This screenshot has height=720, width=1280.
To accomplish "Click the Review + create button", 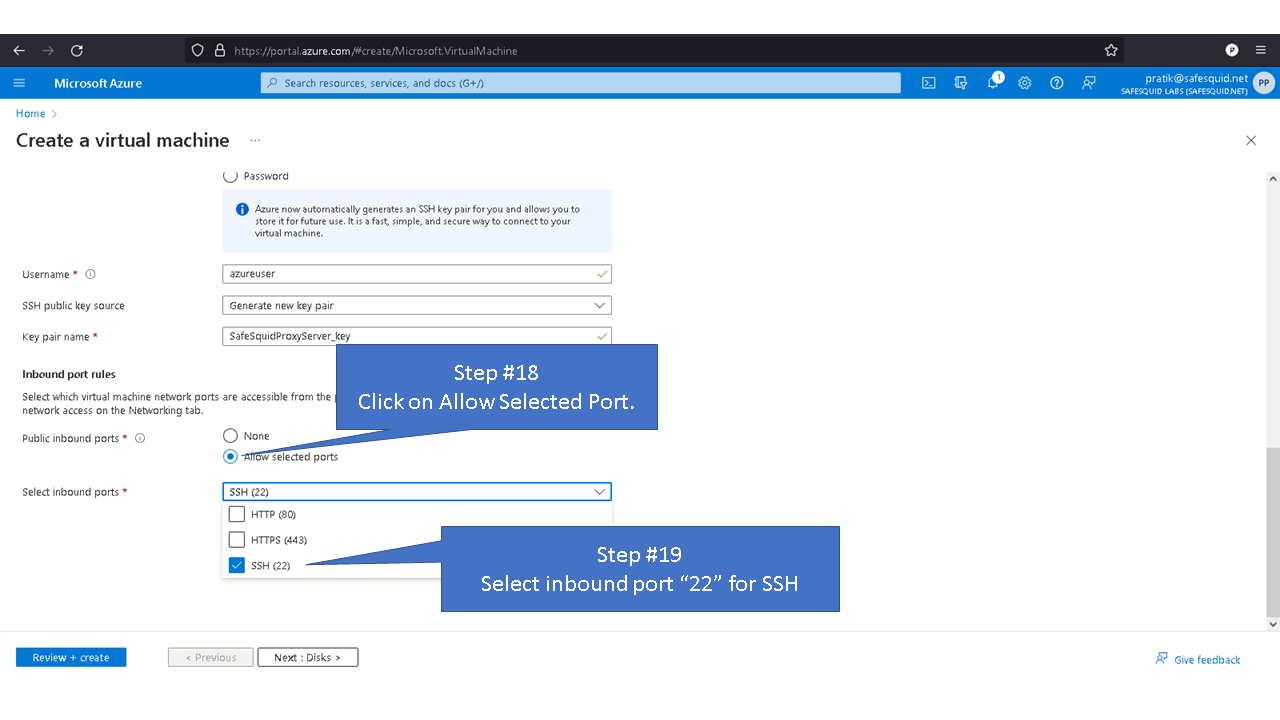I will [71, 657].
